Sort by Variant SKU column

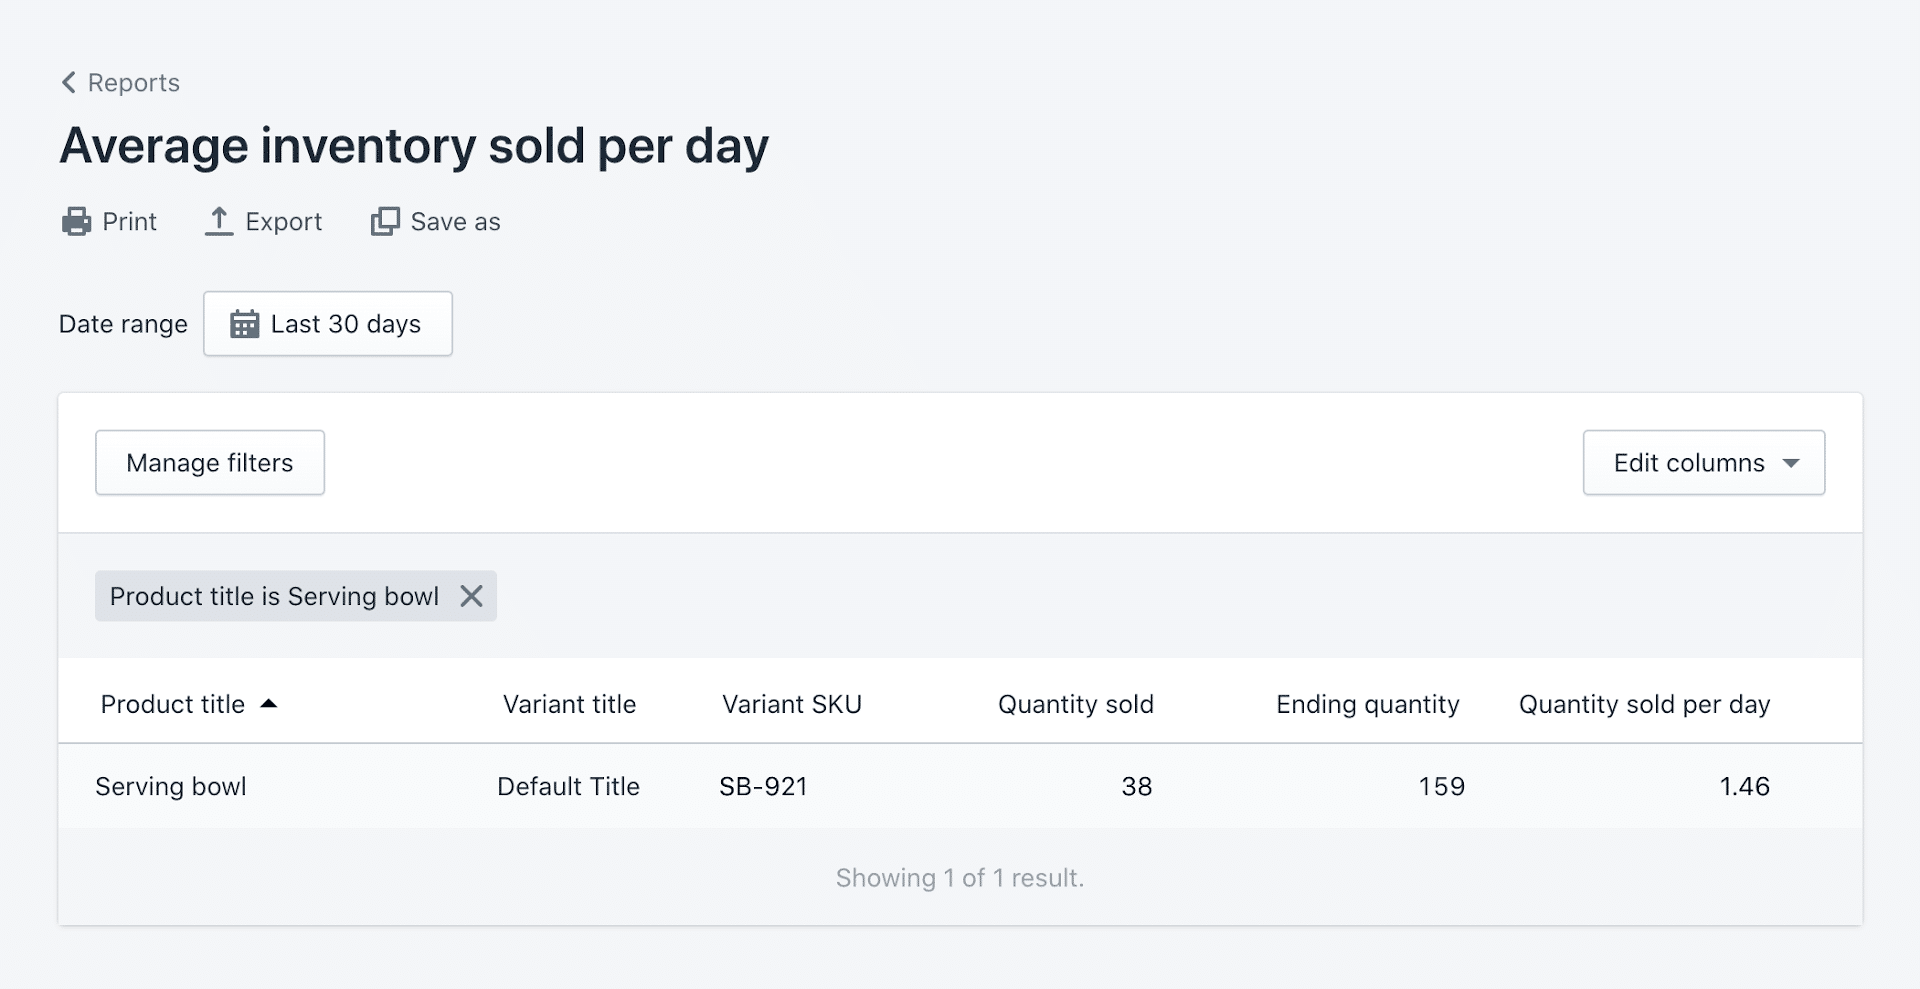[x=791, y=704]
